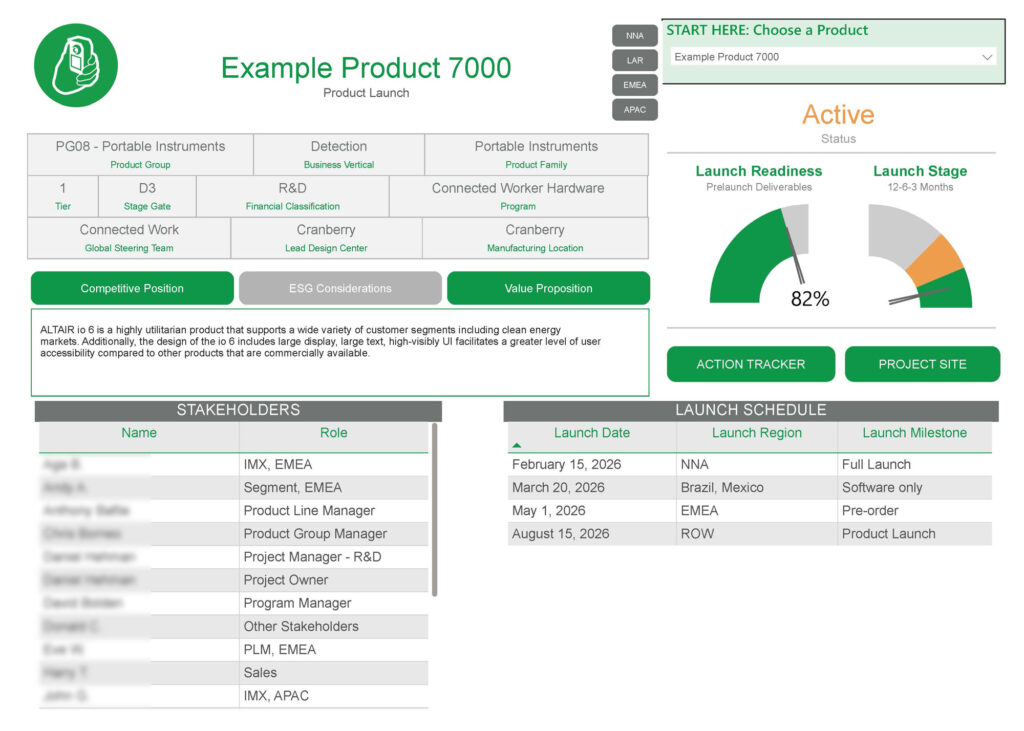Open the ACTION TRACKER button
This screenshot has width=1024, height=731.
click(750, 364)
